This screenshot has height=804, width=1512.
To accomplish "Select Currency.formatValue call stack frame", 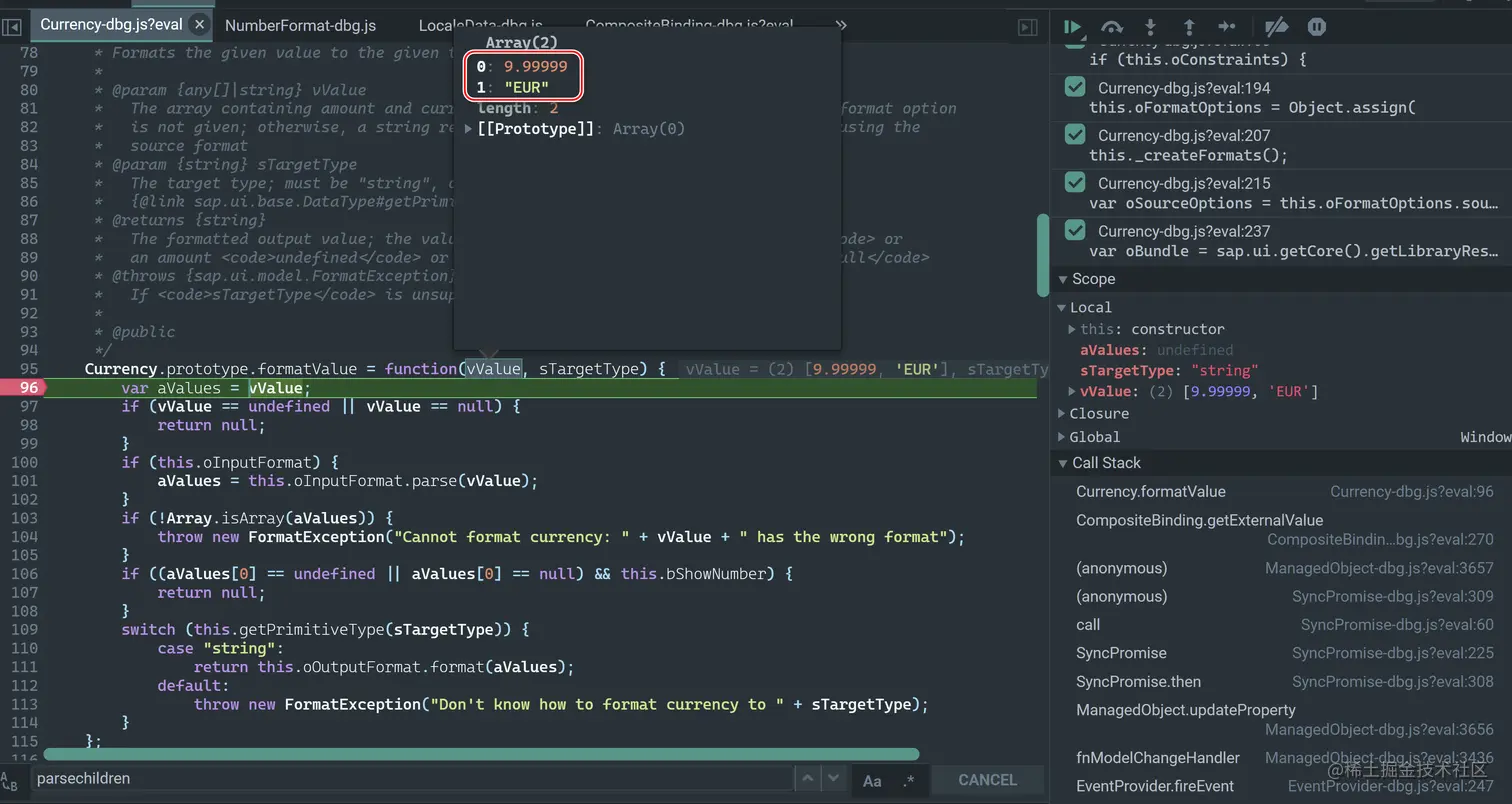I will [1150, 492].
